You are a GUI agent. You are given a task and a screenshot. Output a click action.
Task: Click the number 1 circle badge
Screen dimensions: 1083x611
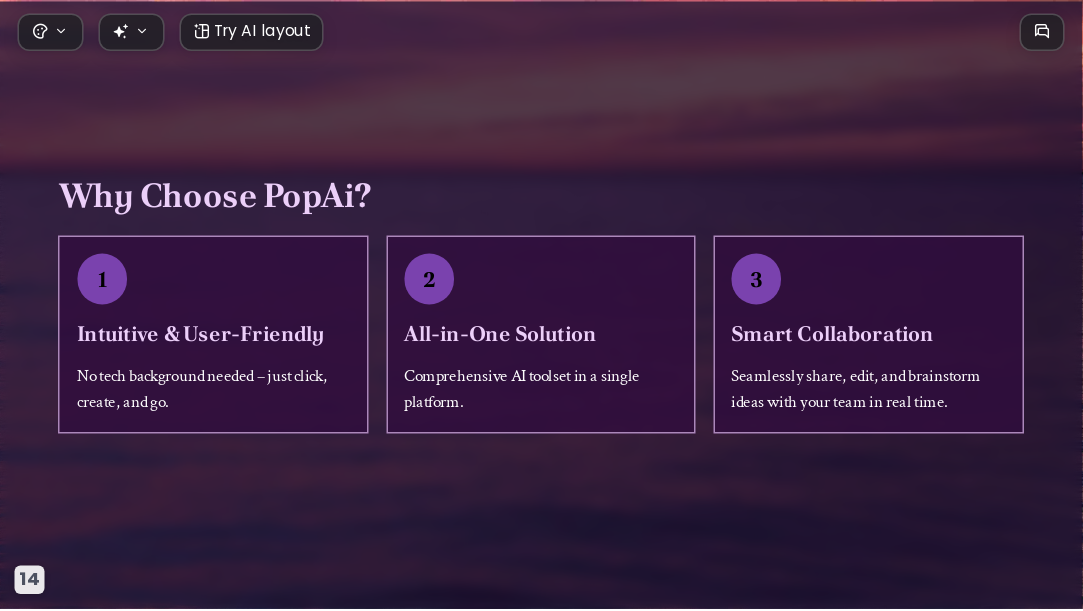[102, 279]
